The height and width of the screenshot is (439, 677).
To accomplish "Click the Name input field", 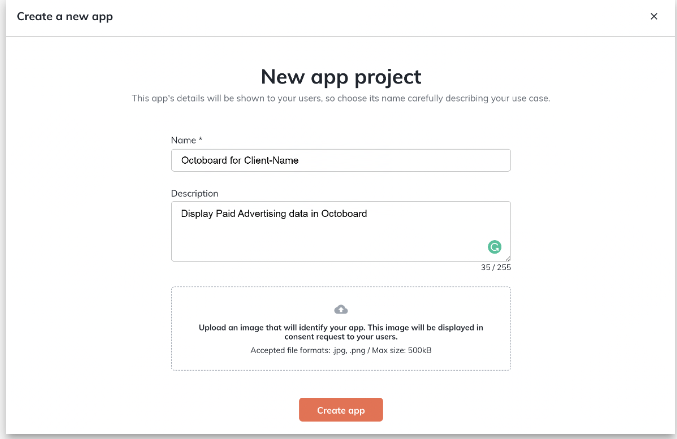I will coord(340,160).
